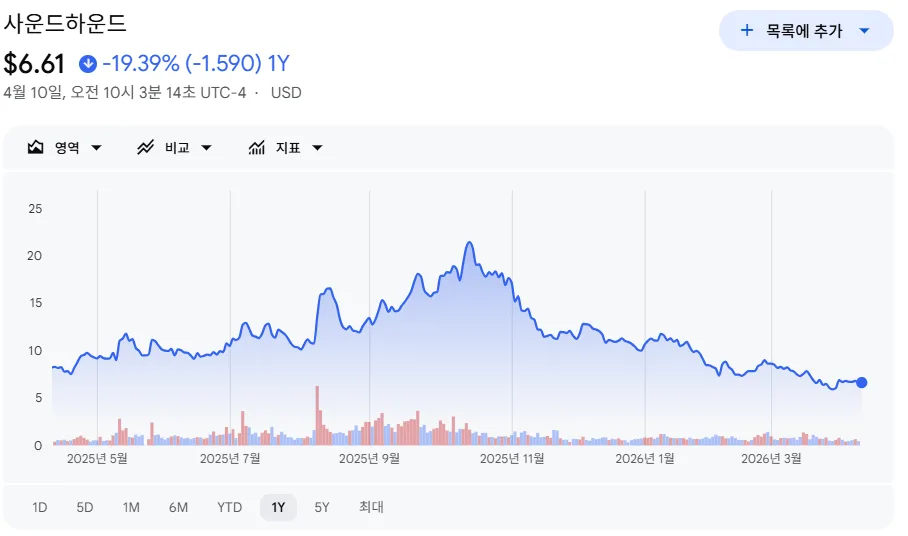
Task: Click the blue down-arrow change indicator icon
Action: tap(88, 63)
